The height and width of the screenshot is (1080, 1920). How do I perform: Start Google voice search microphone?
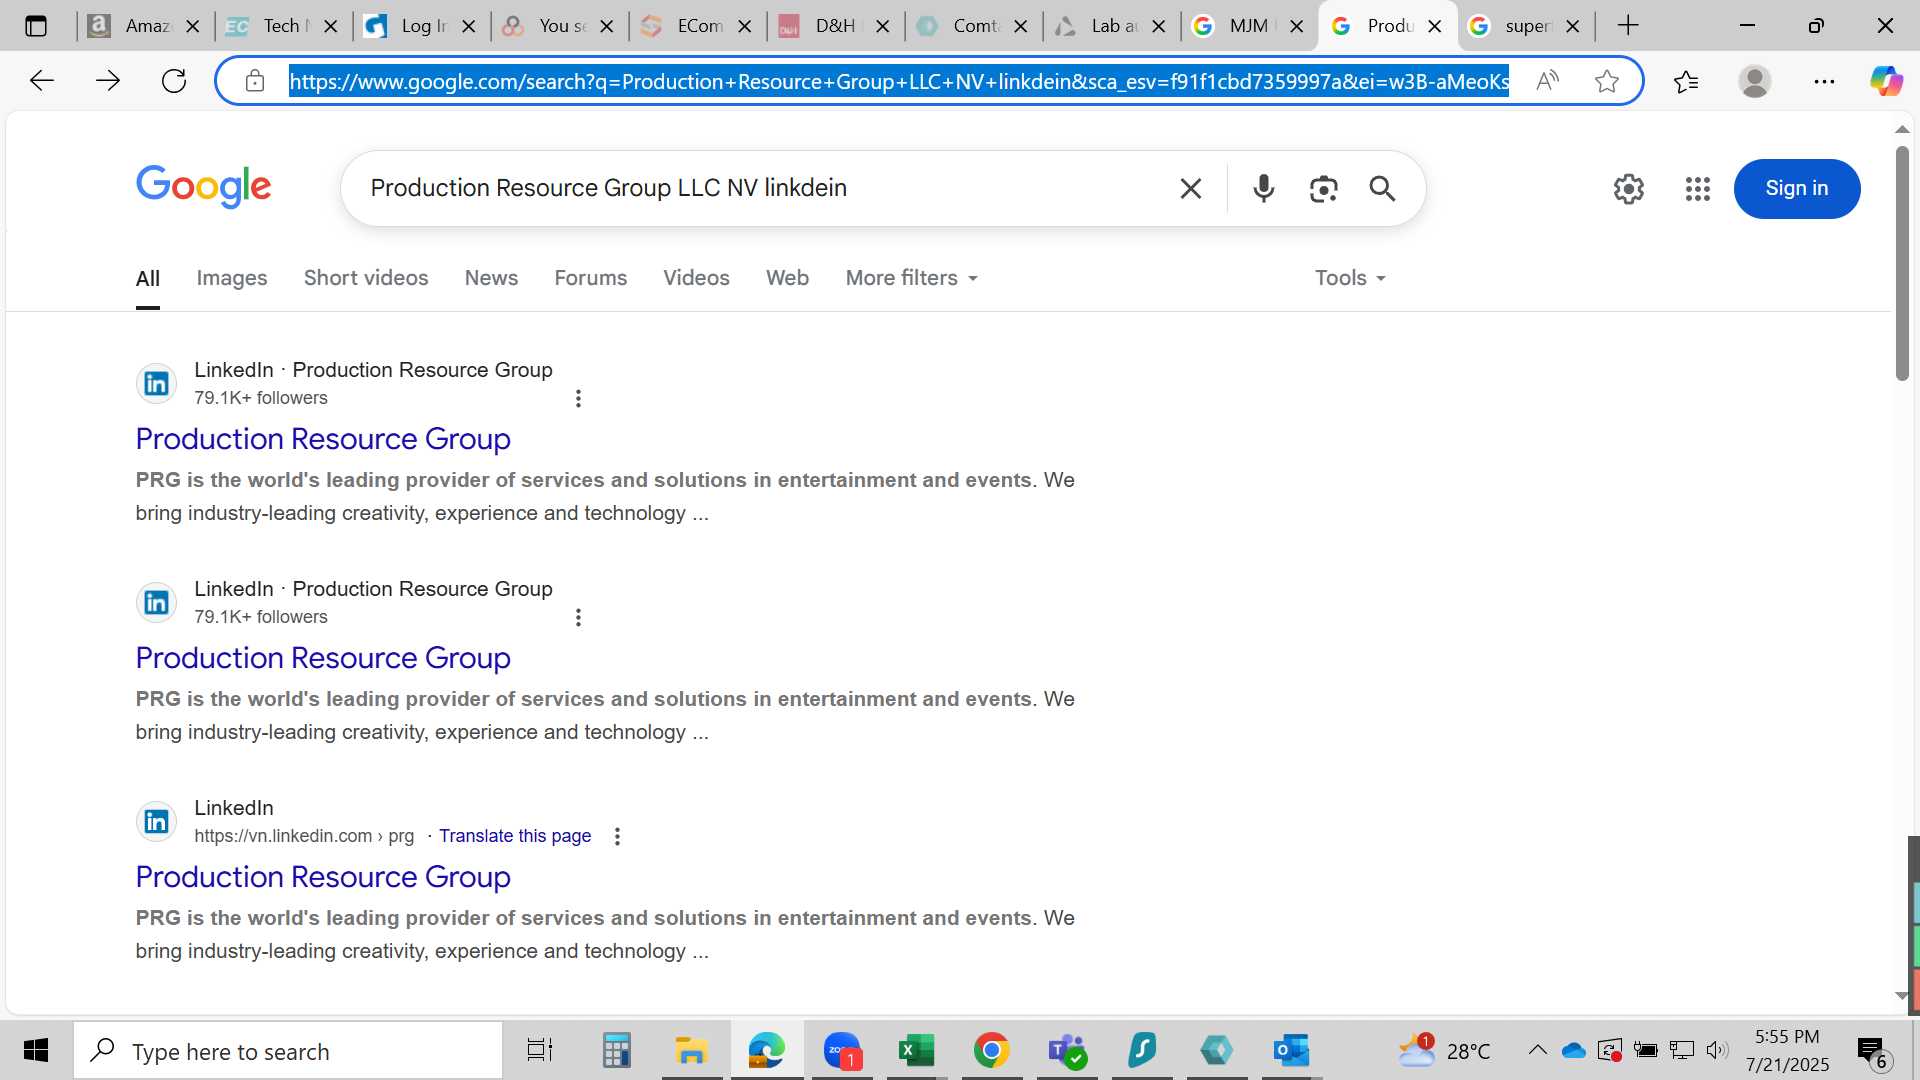1264,188
